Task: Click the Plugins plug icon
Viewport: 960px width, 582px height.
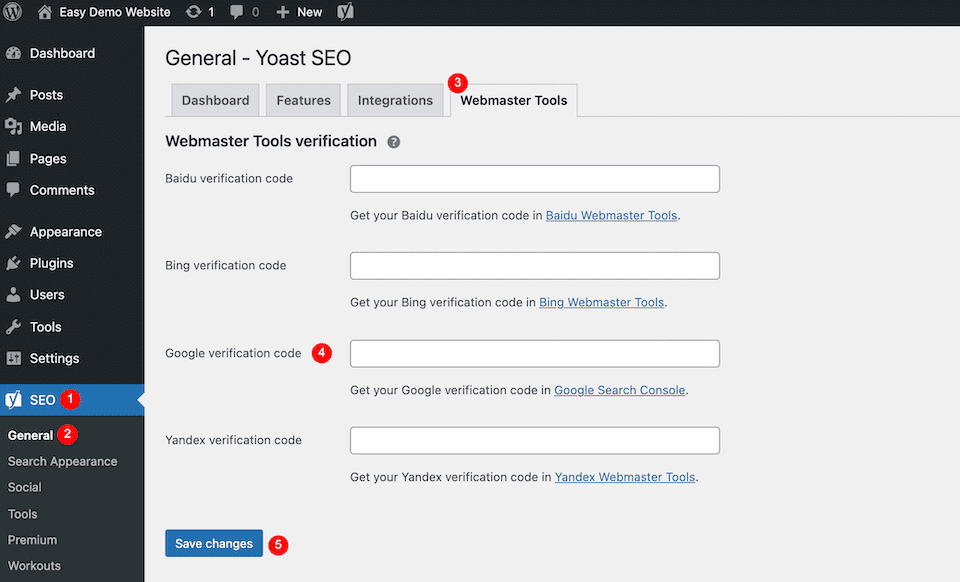Action: 14,262
